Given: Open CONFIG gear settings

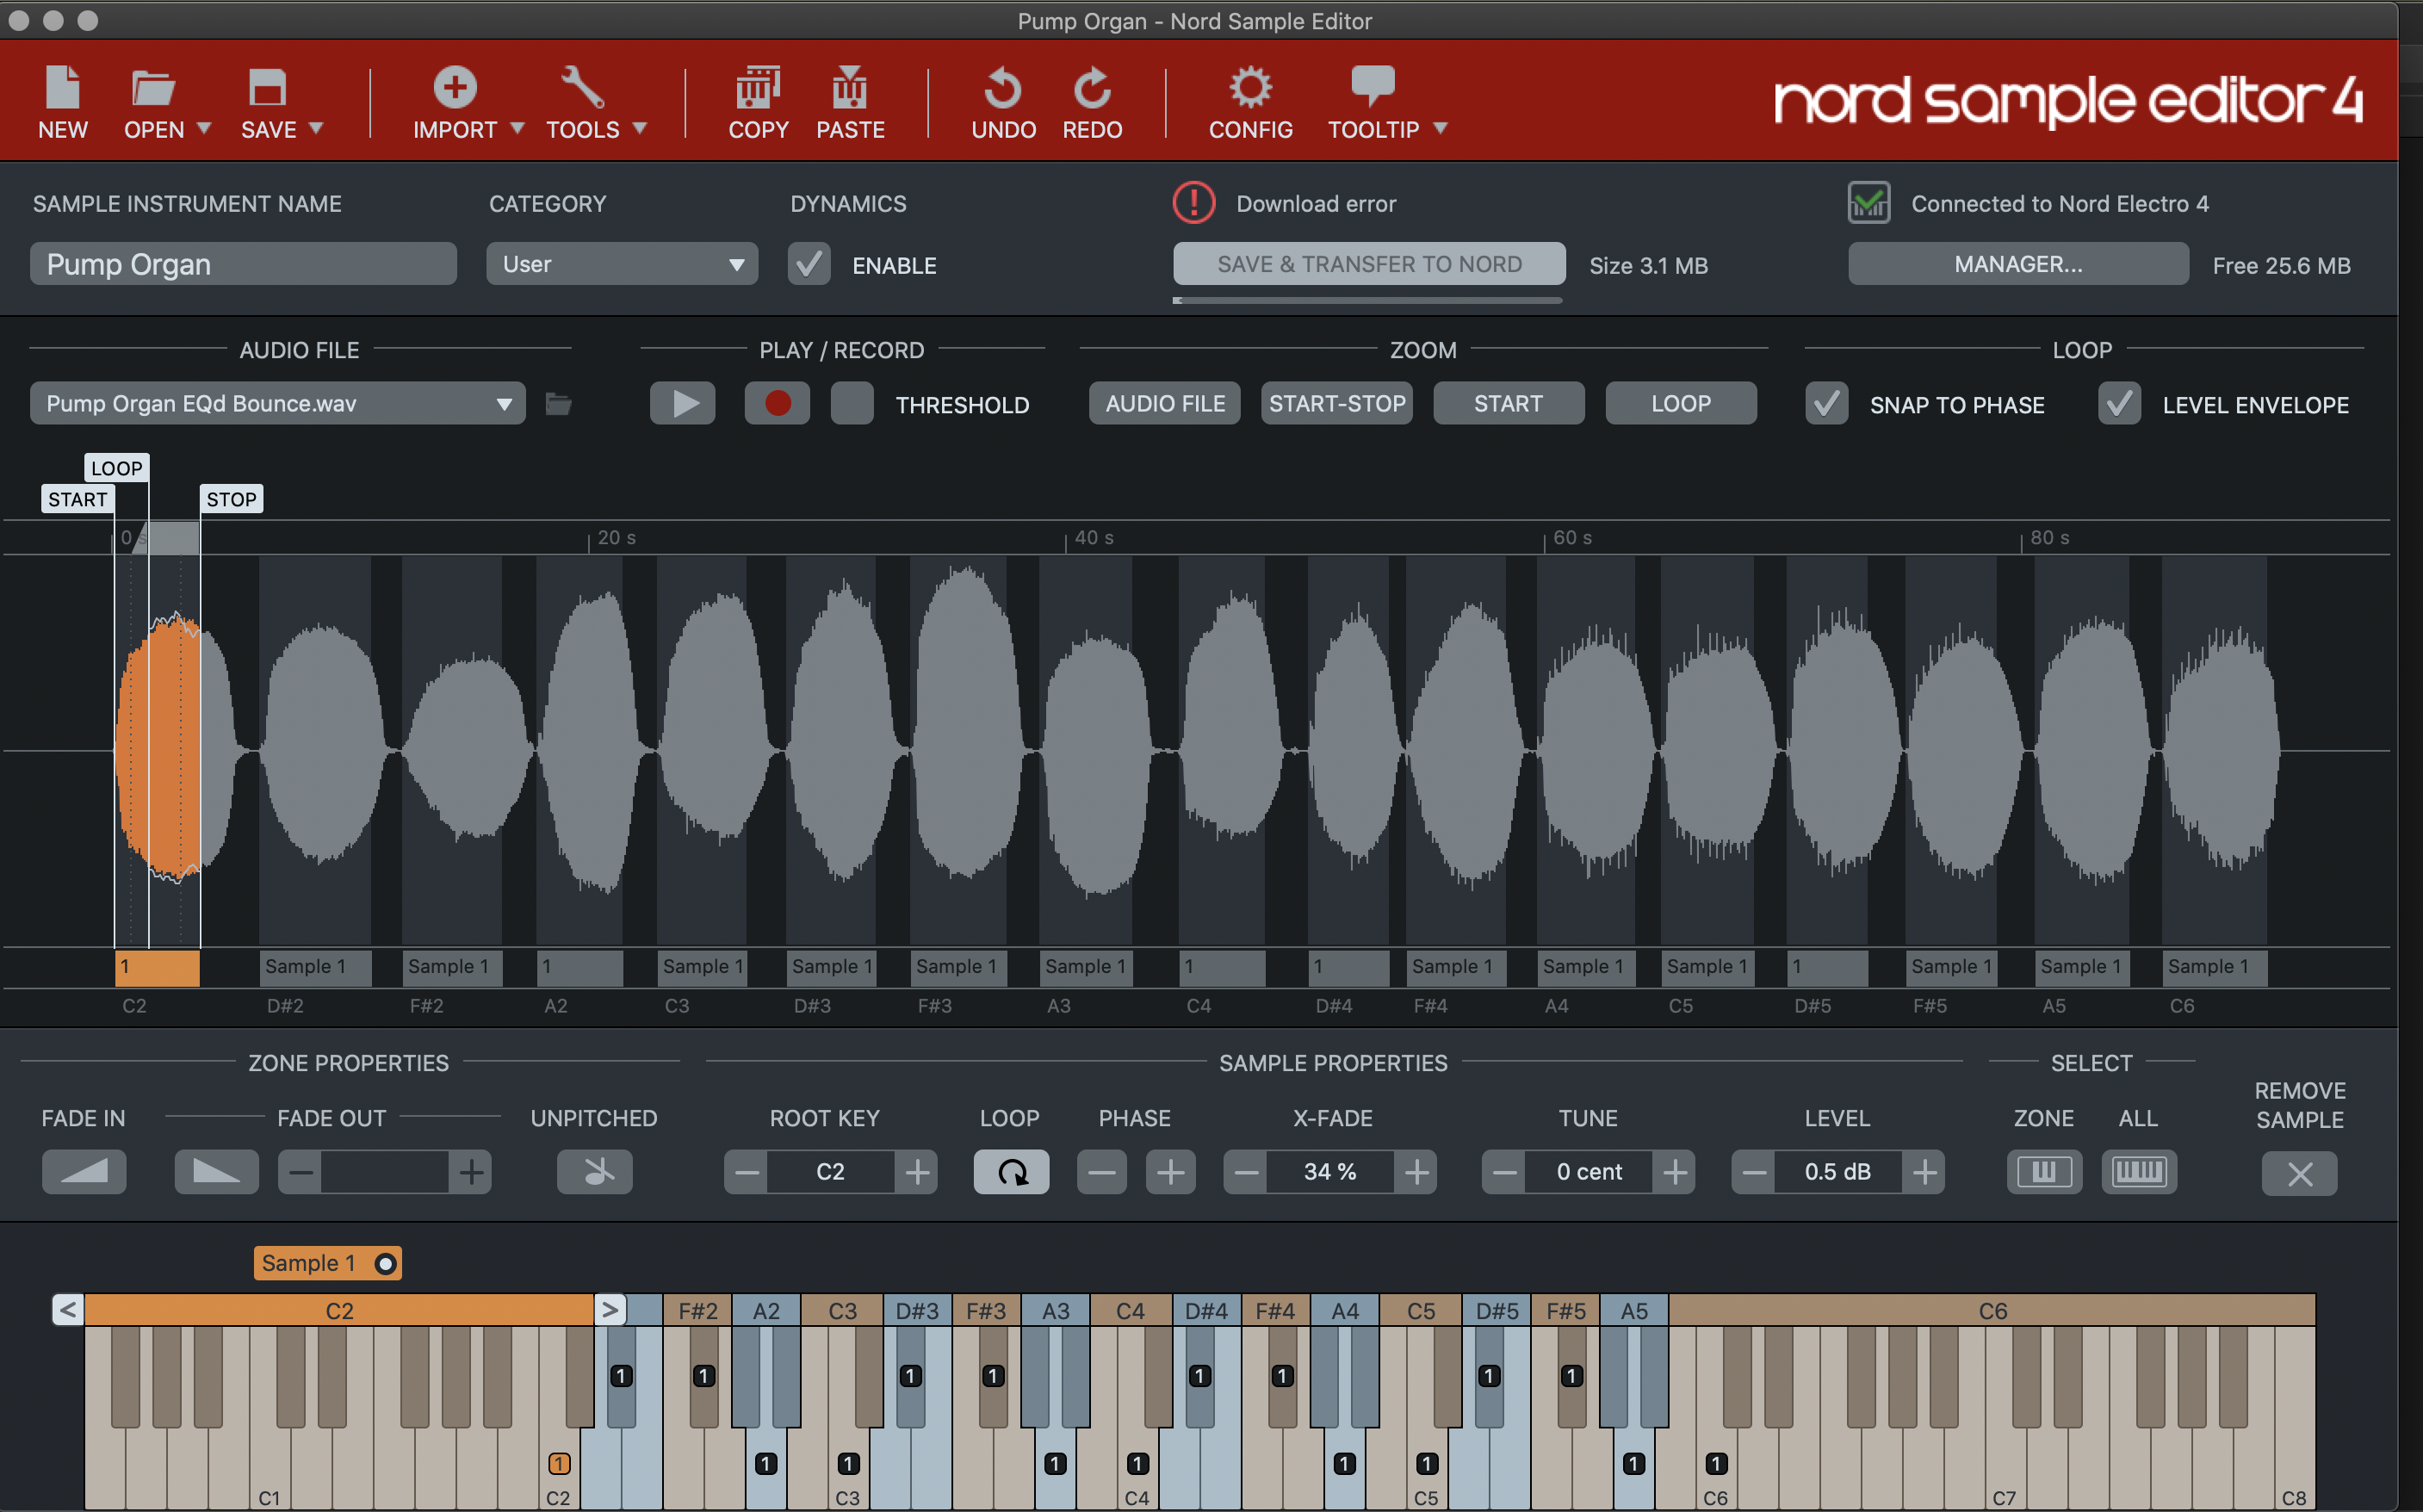Looking at the screenshot, I should point(1250,87).
